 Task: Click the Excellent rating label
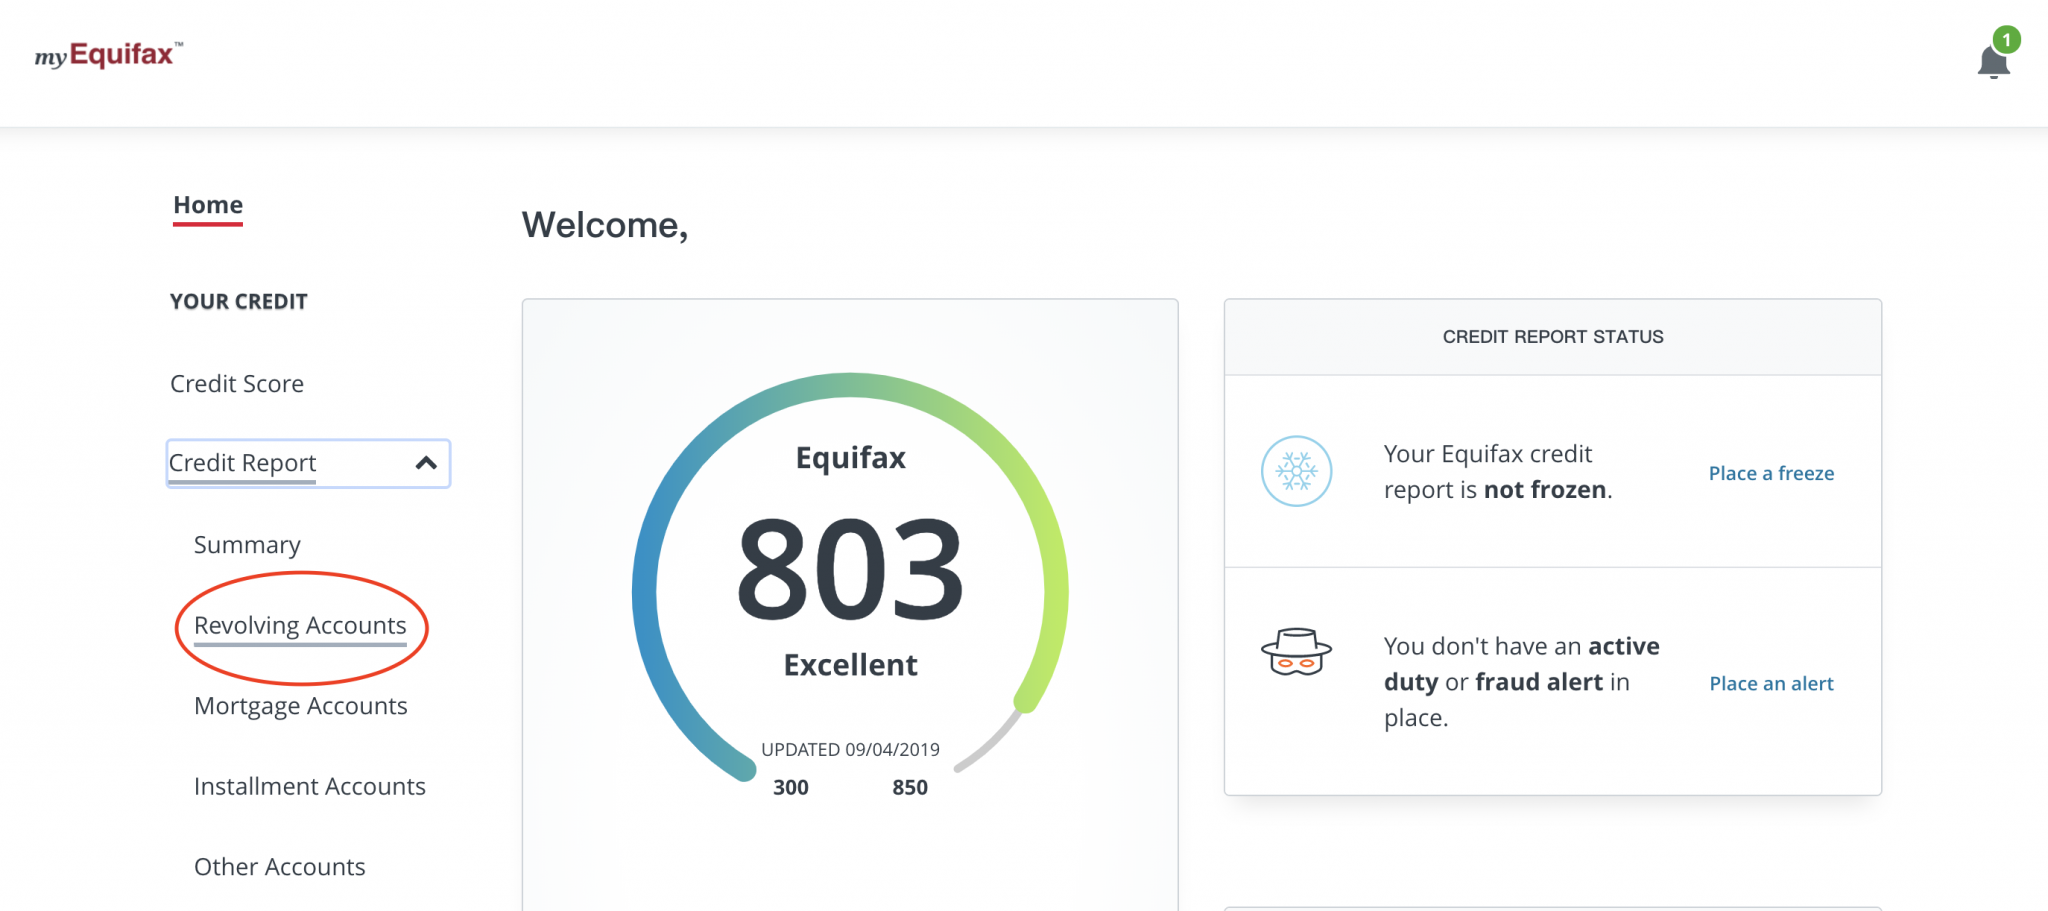[850, 665]
